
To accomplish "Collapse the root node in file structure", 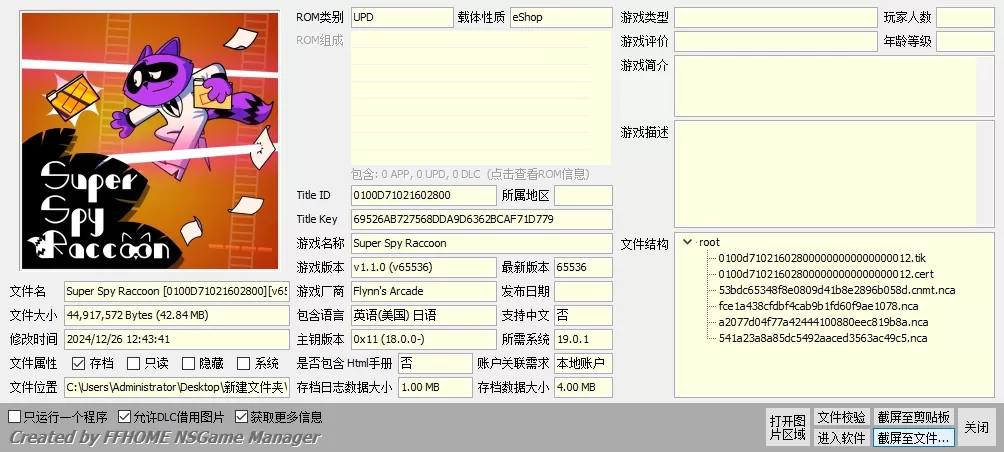I will pos(688,242).
